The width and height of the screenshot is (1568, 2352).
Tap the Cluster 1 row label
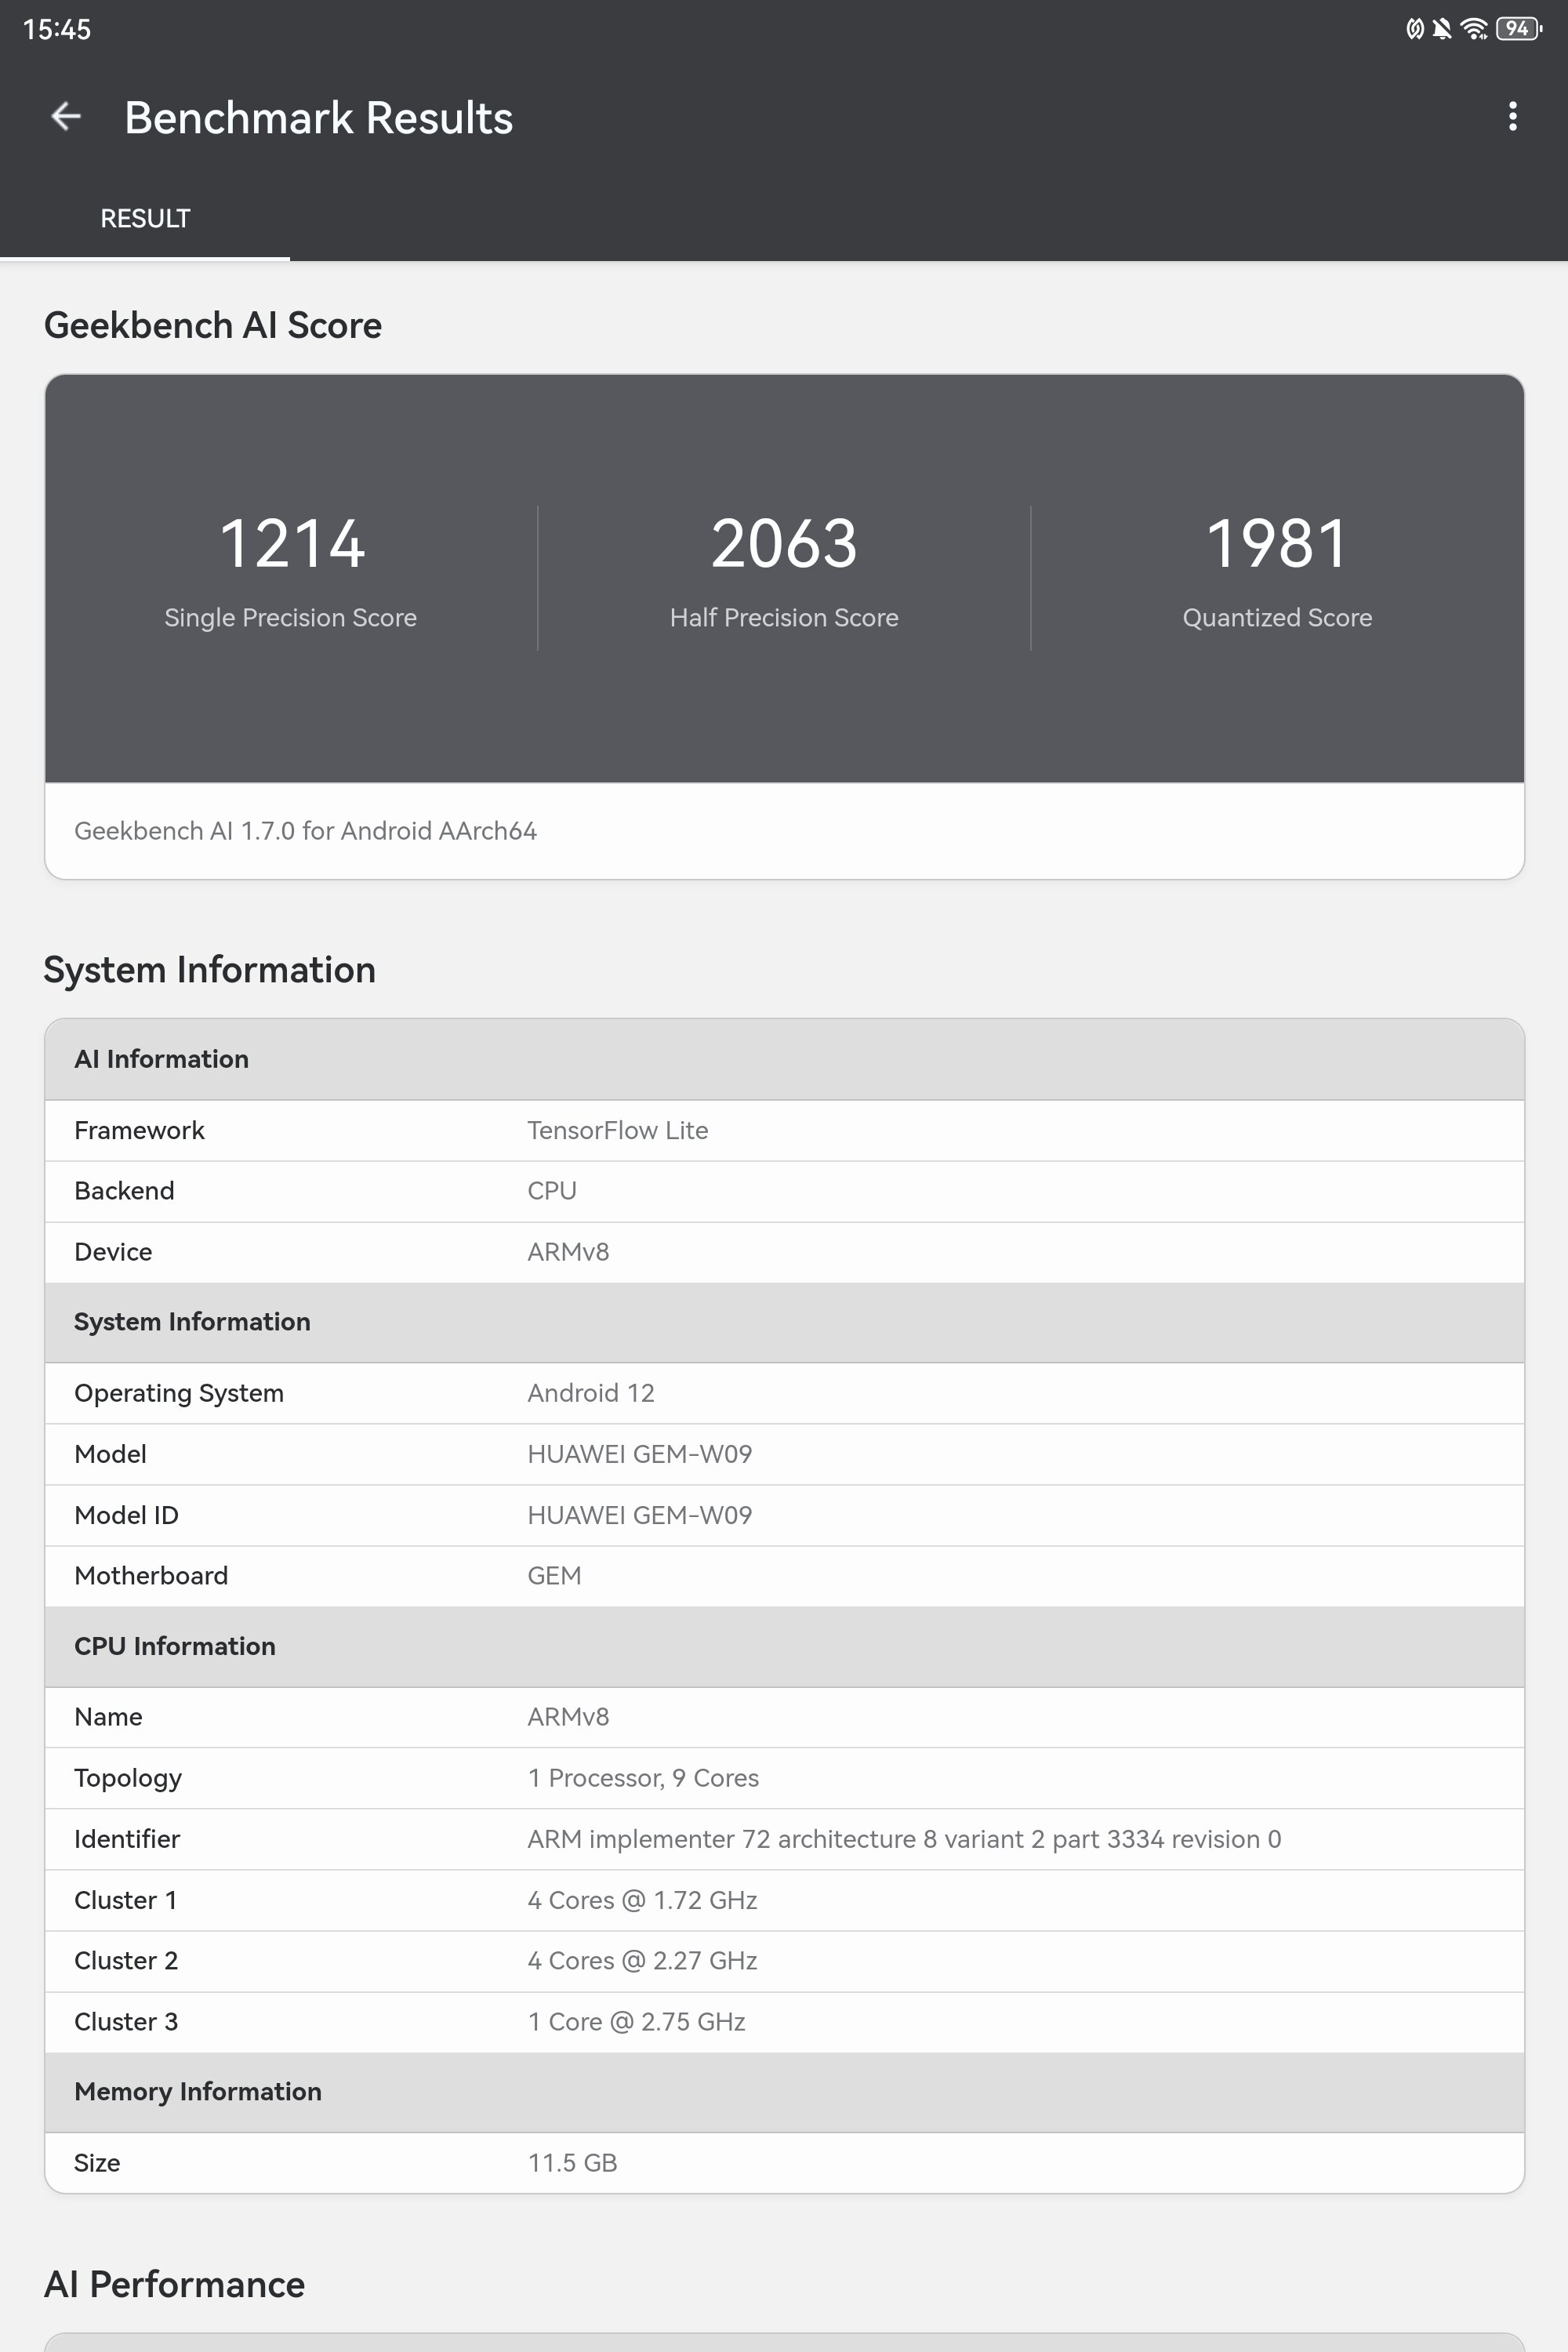click(126, 1900)
